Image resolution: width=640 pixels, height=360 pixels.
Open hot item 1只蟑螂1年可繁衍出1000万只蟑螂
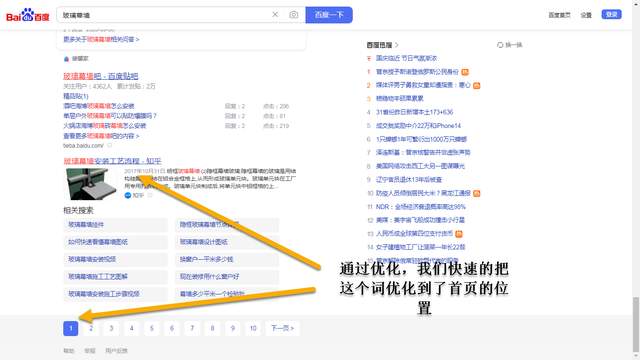pos(421,139)
